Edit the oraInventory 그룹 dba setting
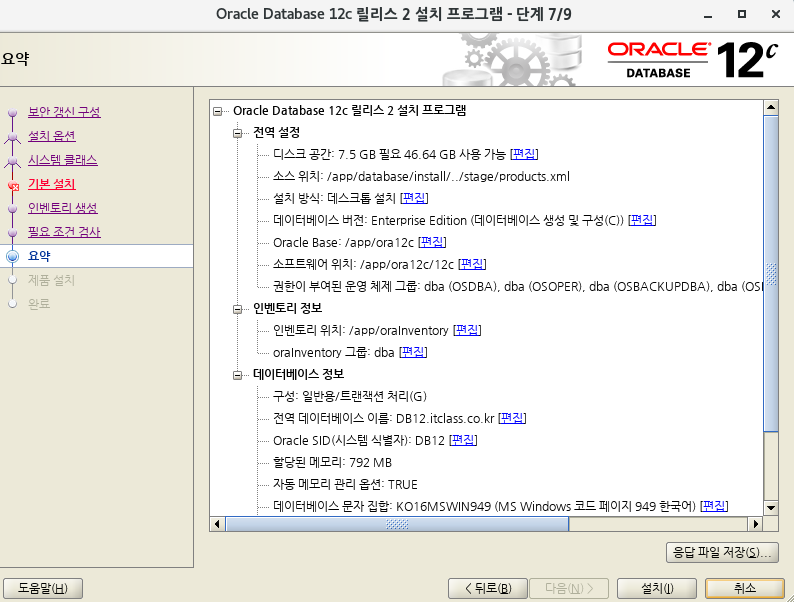Screen dimensions: 794x602 413,352
